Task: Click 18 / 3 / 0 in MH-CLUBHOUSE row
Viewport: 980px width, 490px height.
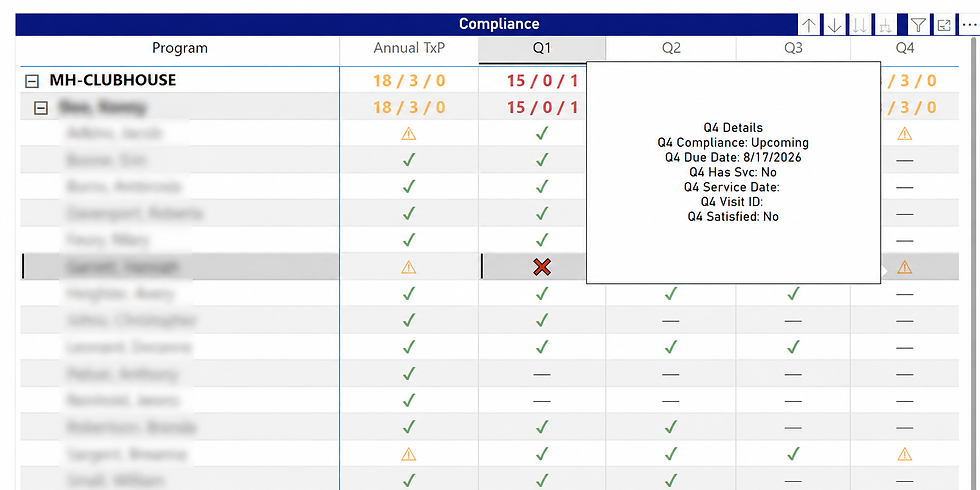Action: (409, 81)
